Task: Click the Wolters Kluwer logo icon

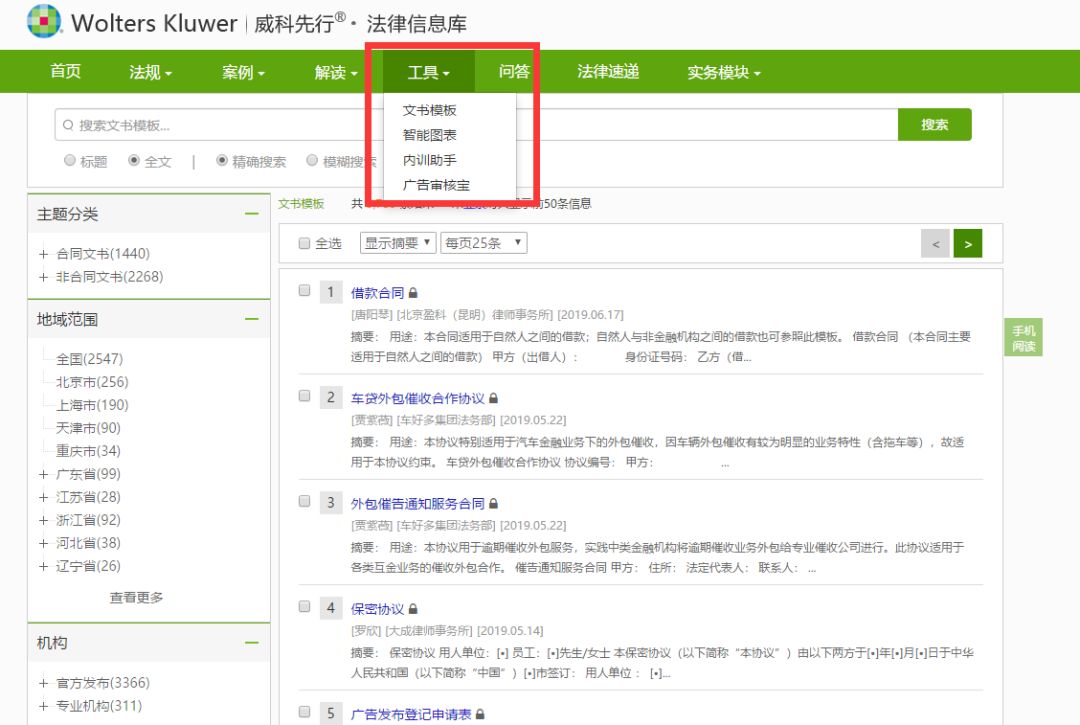Action: click(43, 22)
